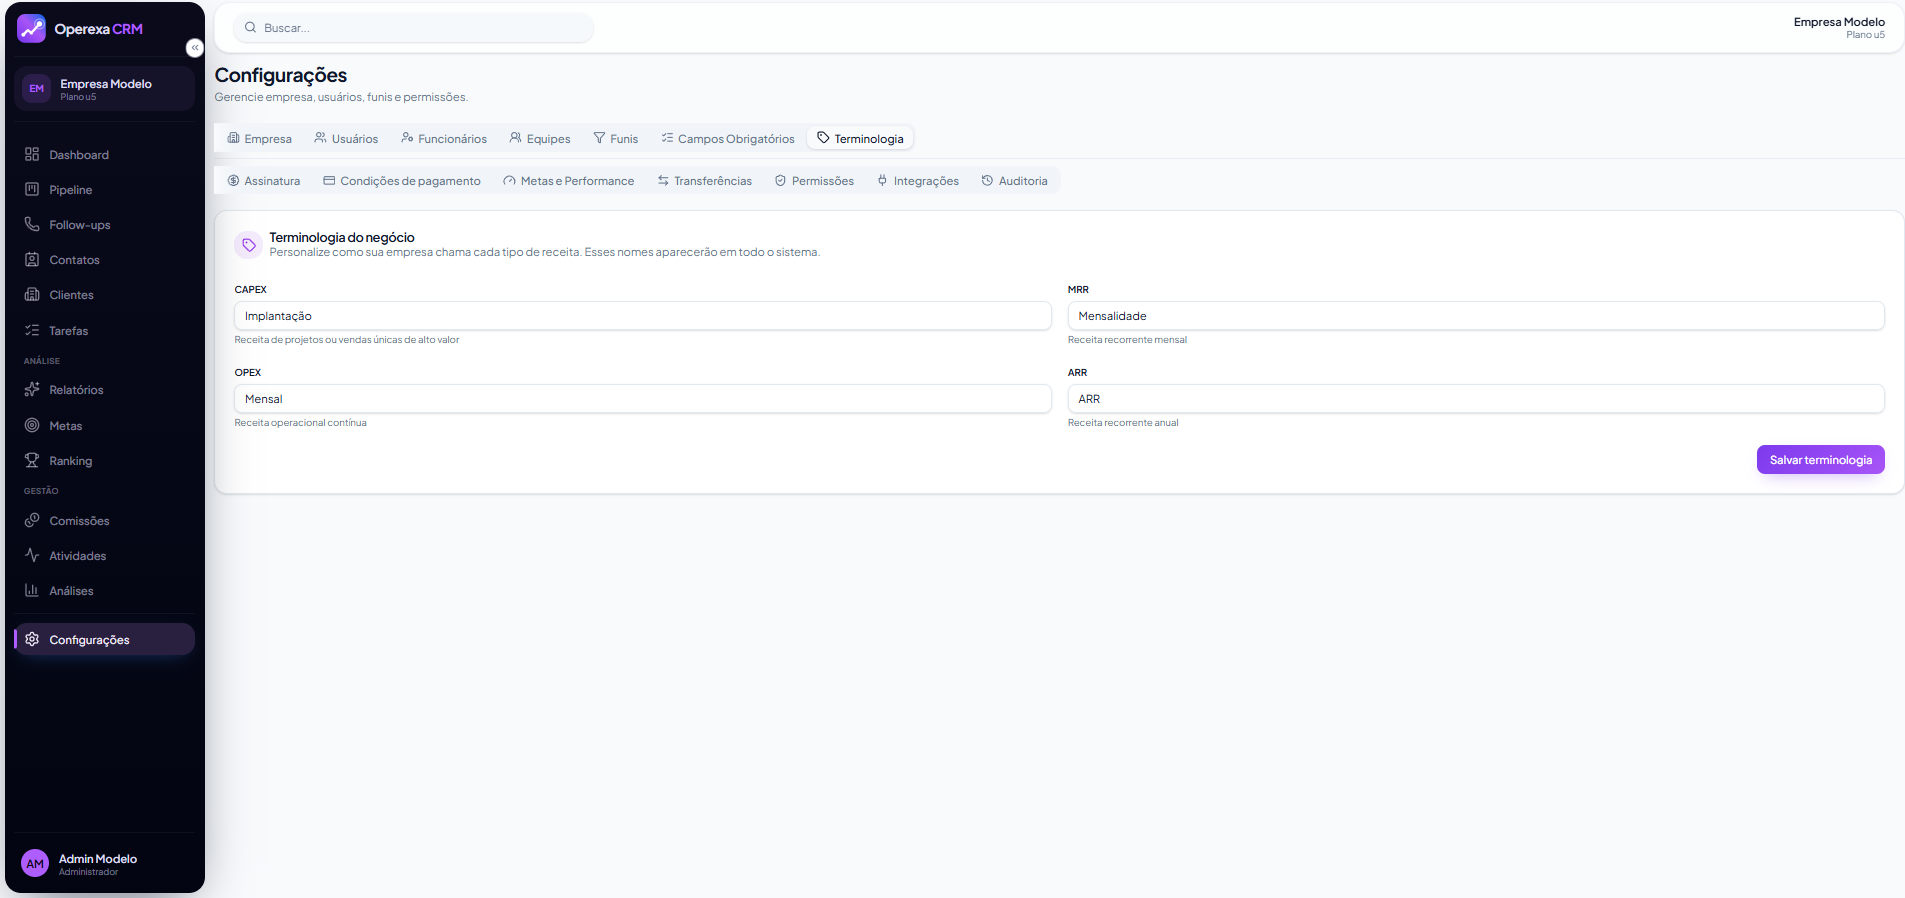1905x898 pixels.
Task: Click the Operexa CRM logo icon
Action: click(32, 28)
